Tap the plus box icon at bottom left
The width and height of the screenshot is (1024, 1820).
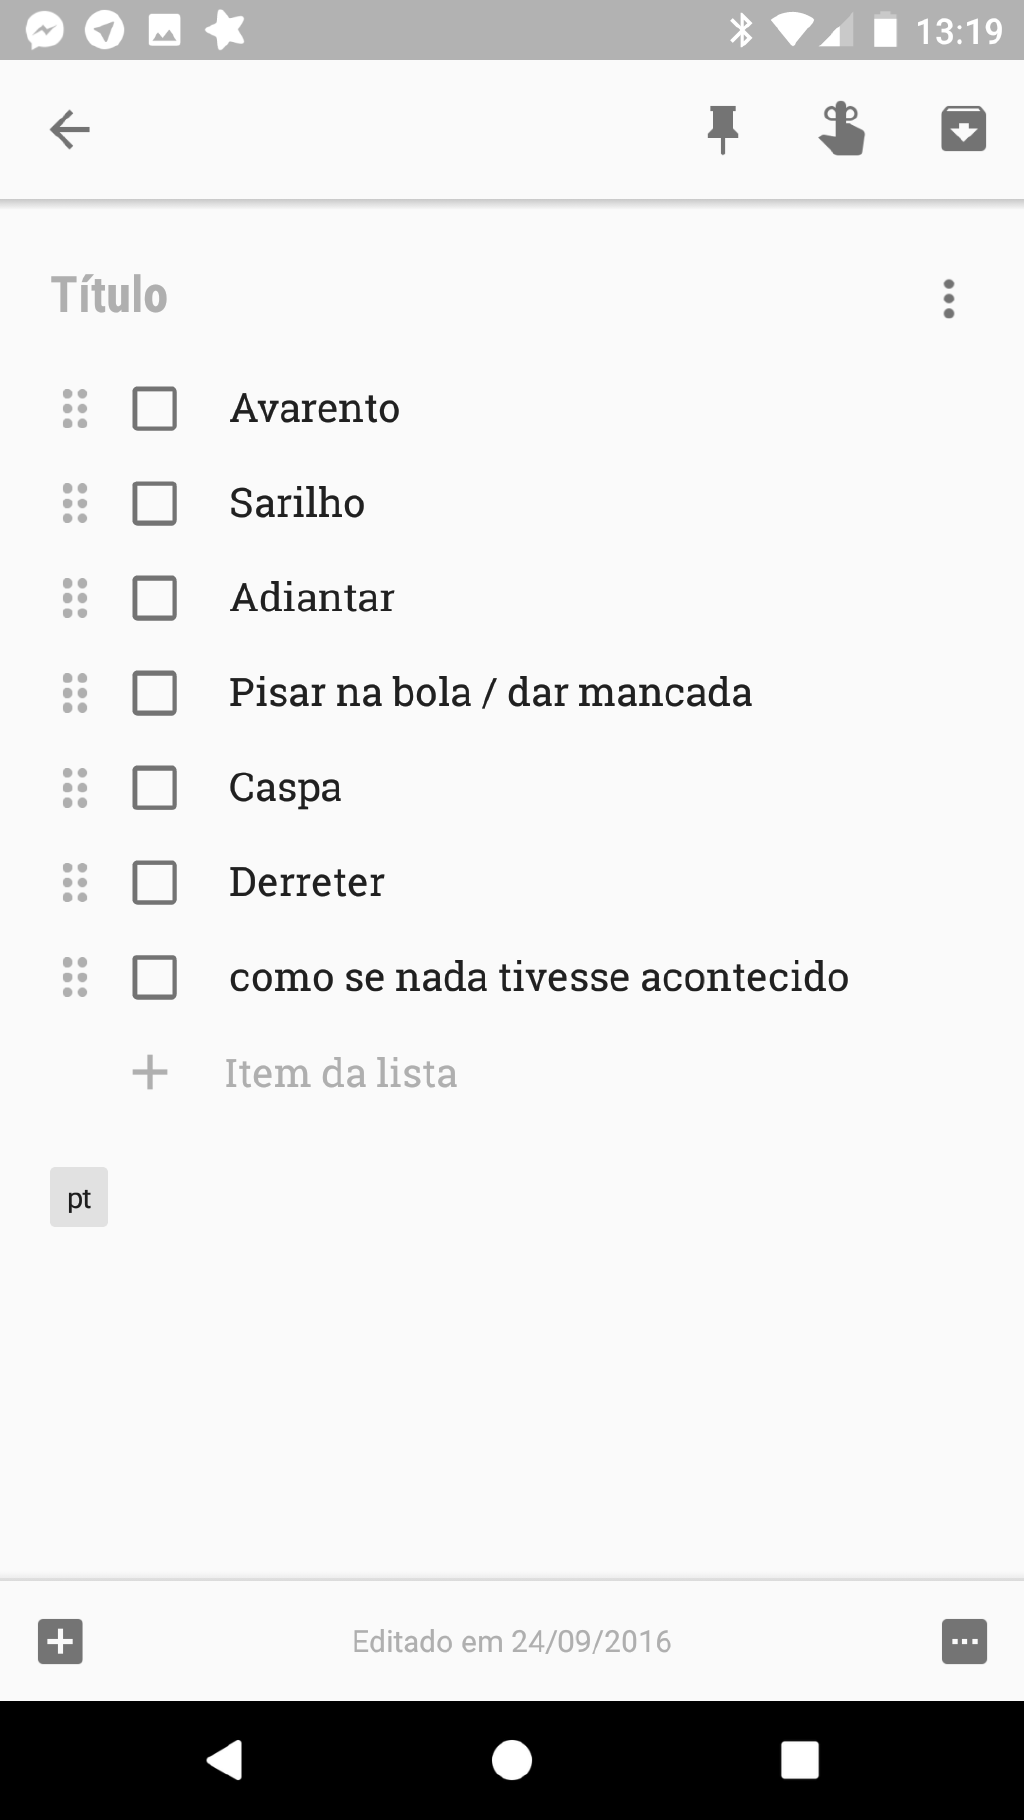[x=60, y=1641]
